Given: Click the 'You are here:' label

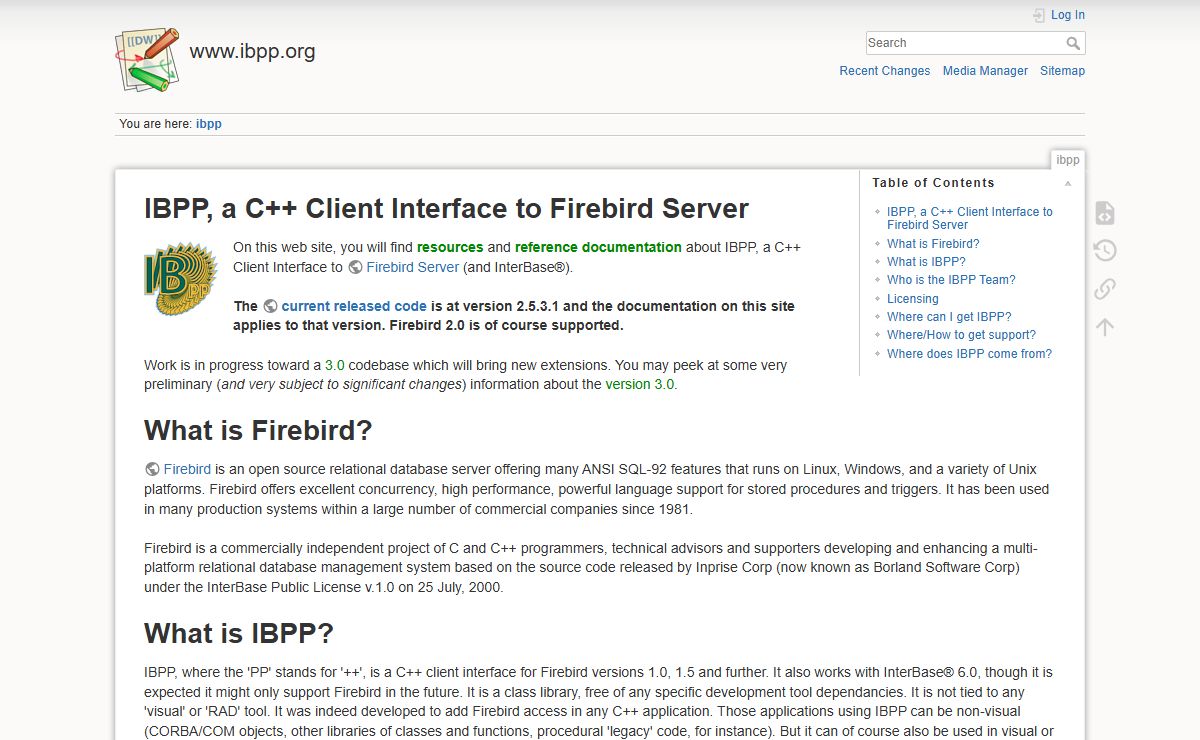Looking at the screenshot, I should pos(155,124).
